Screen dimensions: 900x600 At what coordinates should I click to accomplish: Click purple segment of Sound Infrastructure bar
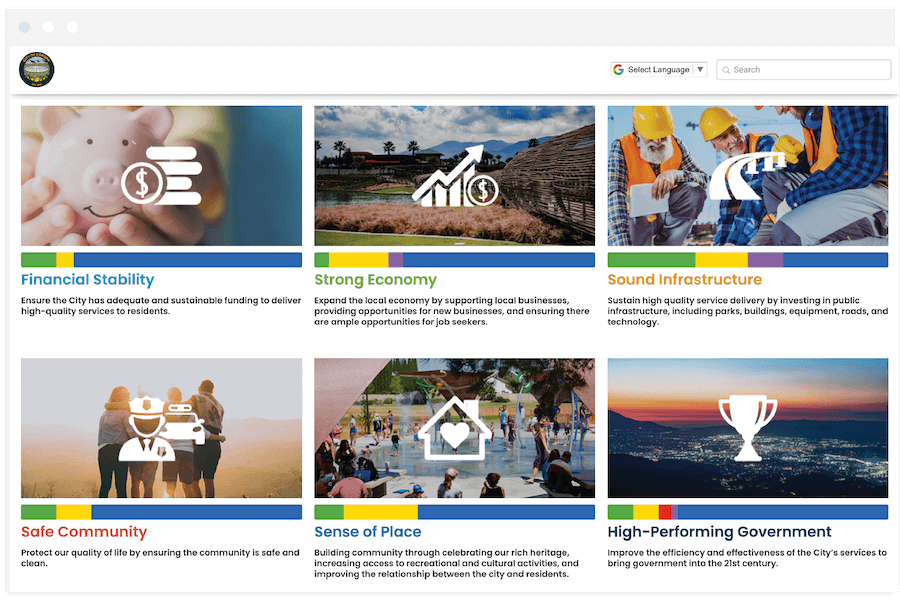point(765,260)
